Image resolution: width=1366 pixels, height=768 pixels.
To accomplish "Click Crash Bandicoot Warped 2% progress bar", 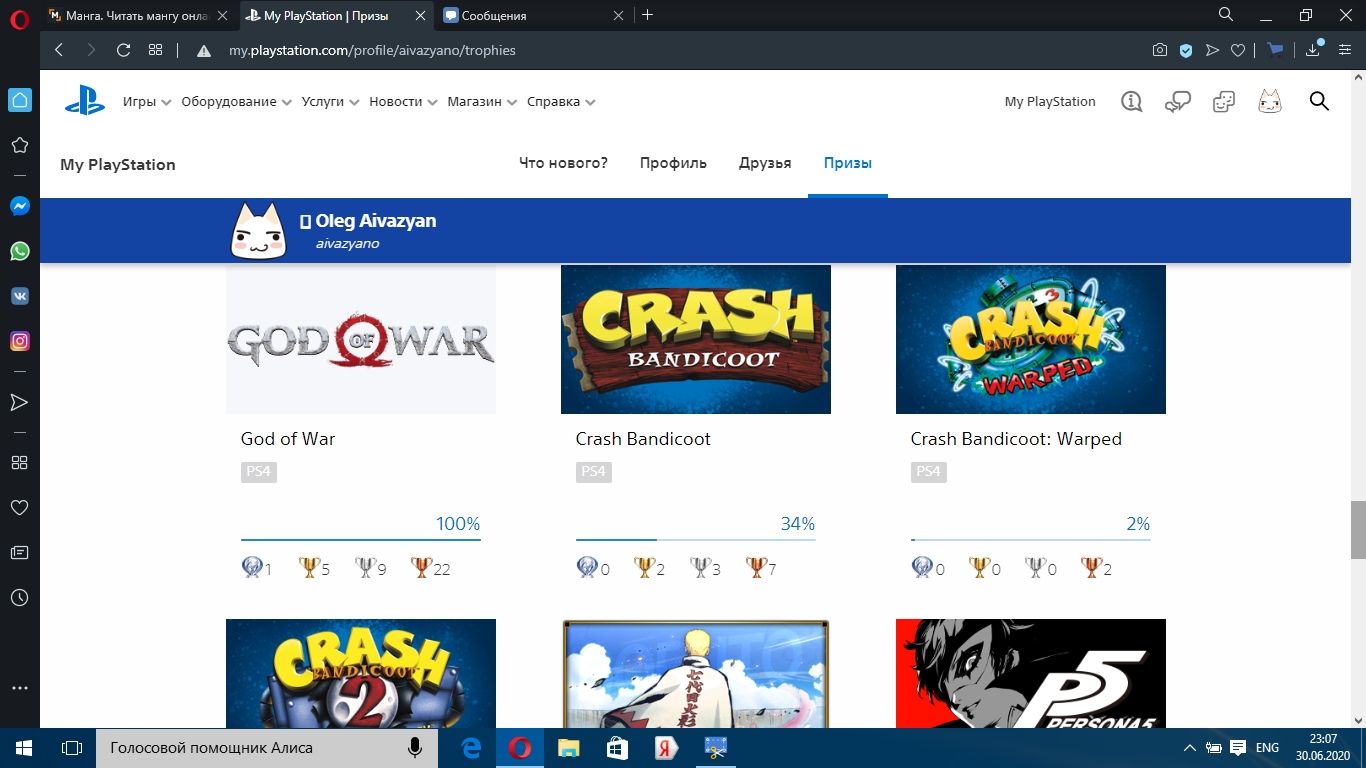I will (x=1031, y=540).
